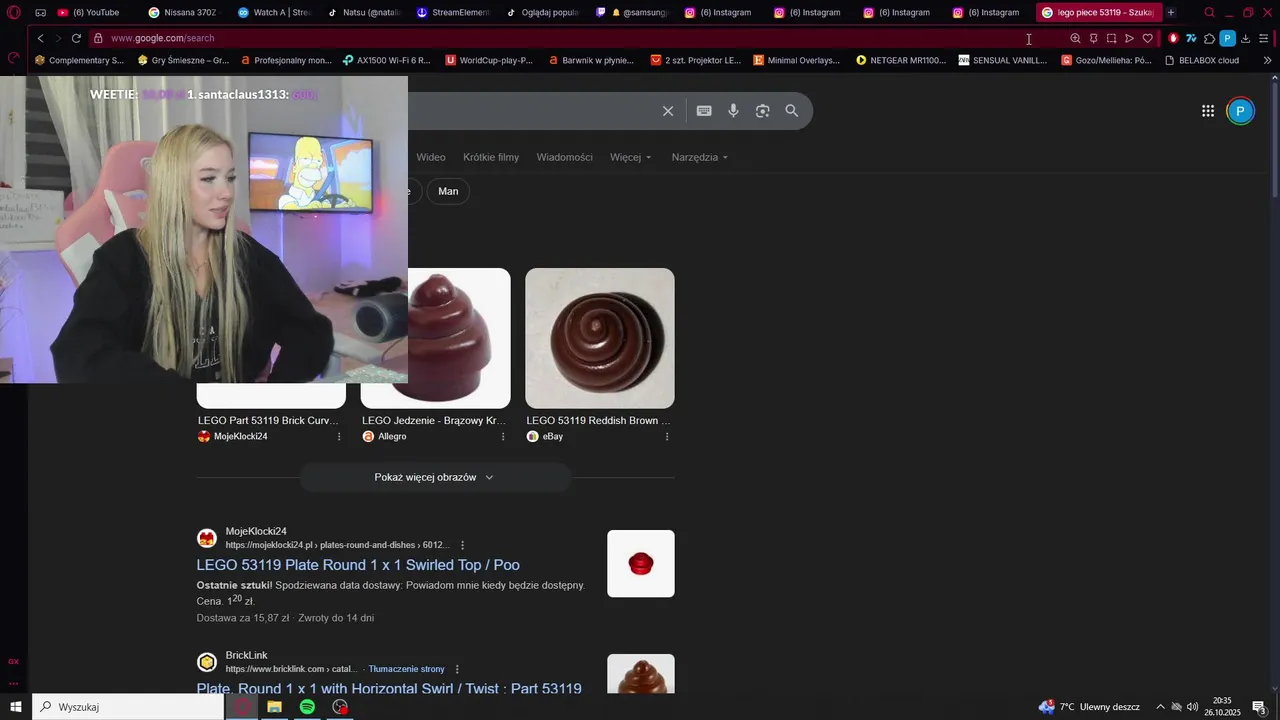Open the My Flow send arrow icon
Screen dimensions: 1280x720
click(1129, 38)
